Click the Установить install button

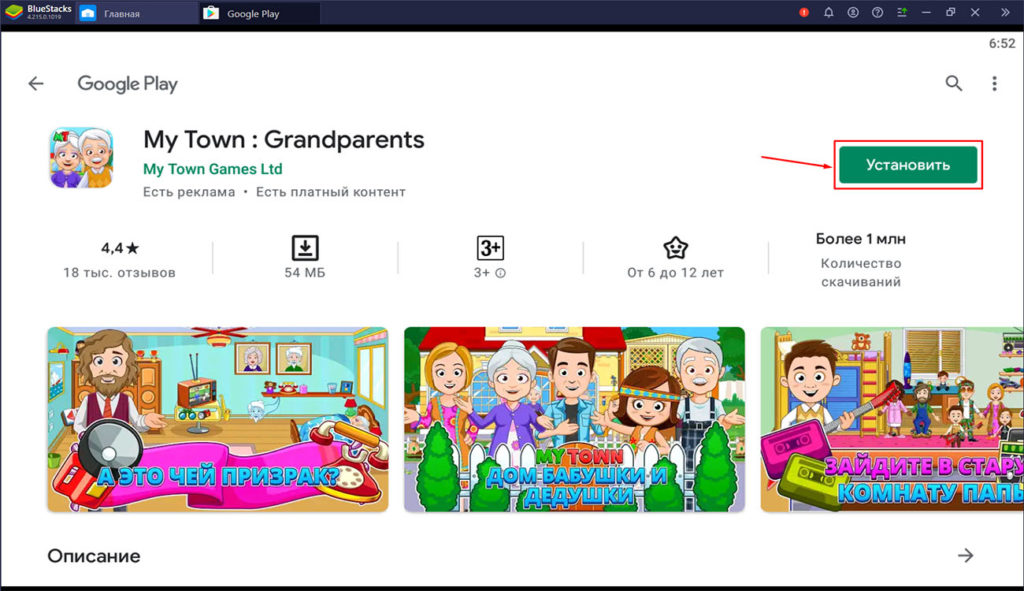pyautogui.click(x=908, y=165)
